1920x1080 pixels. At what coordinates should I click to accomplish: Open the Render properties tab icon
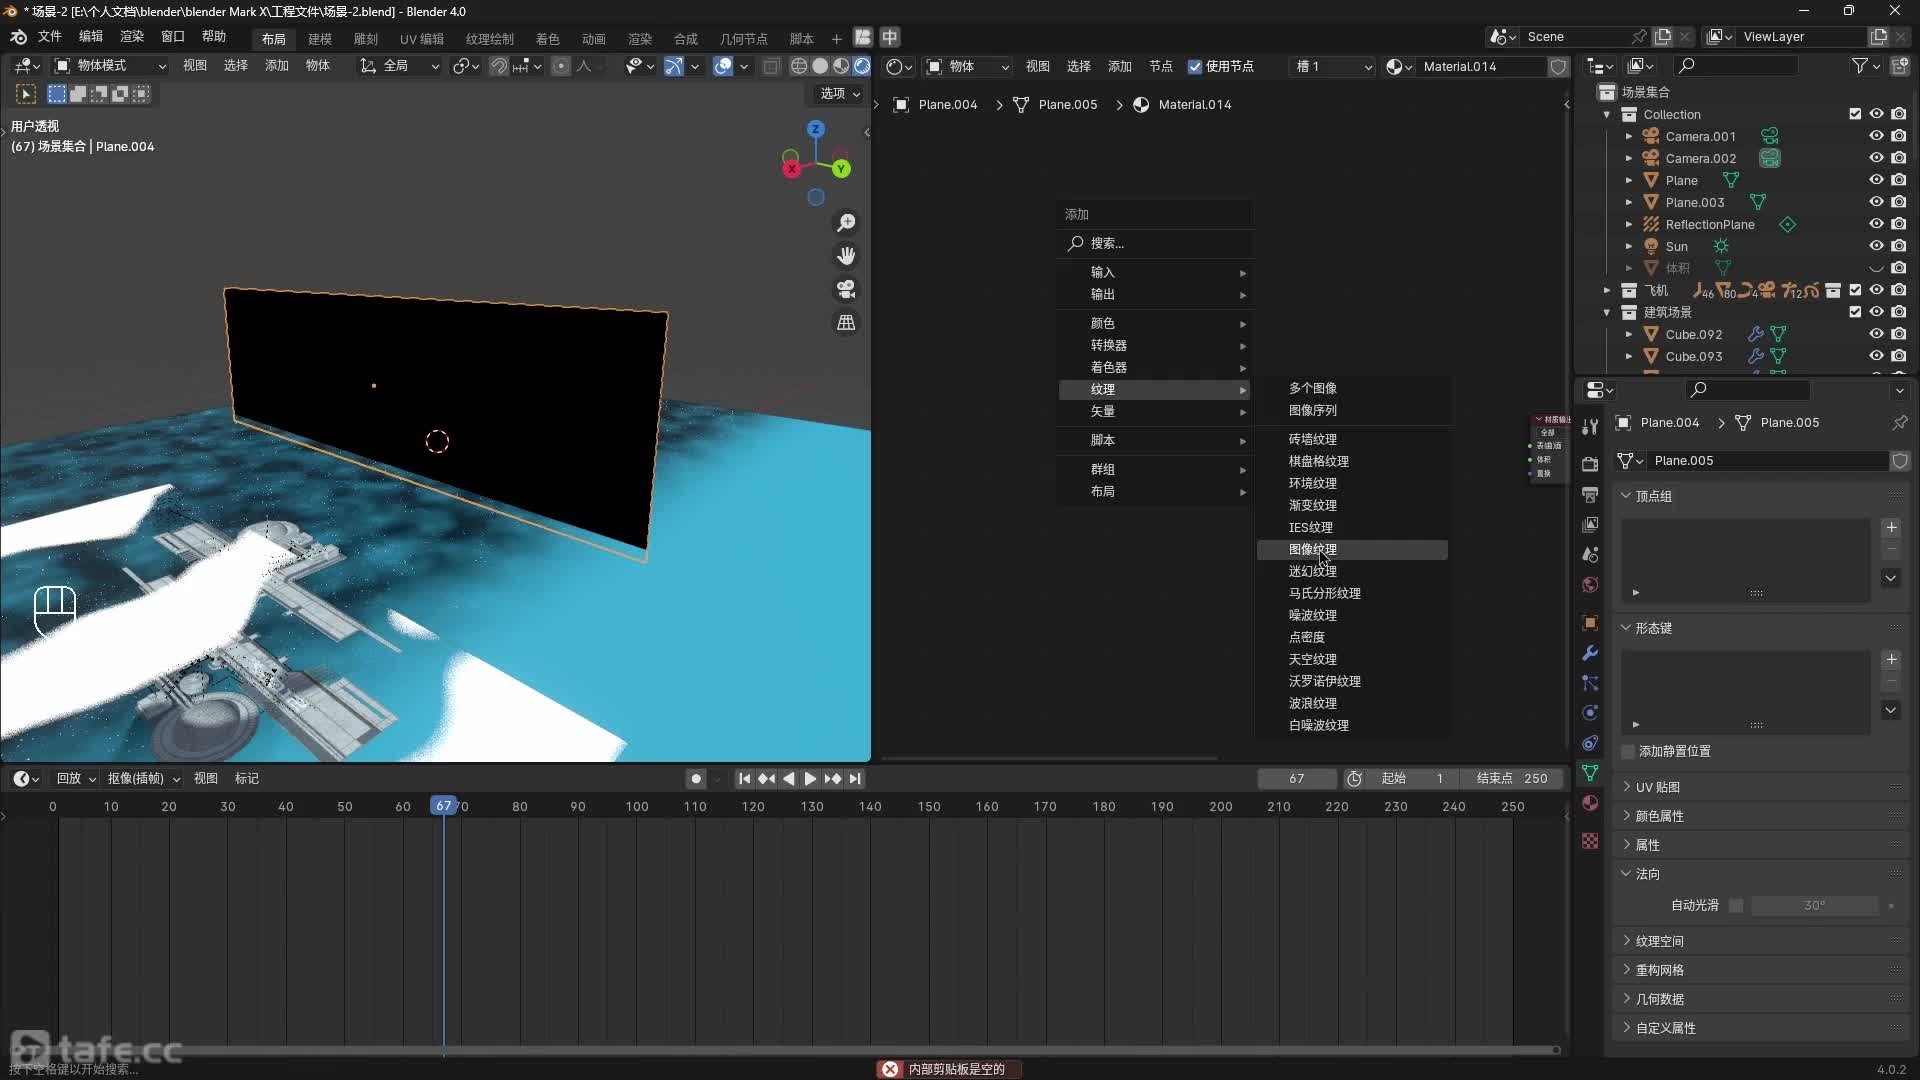coord(1590,464)
